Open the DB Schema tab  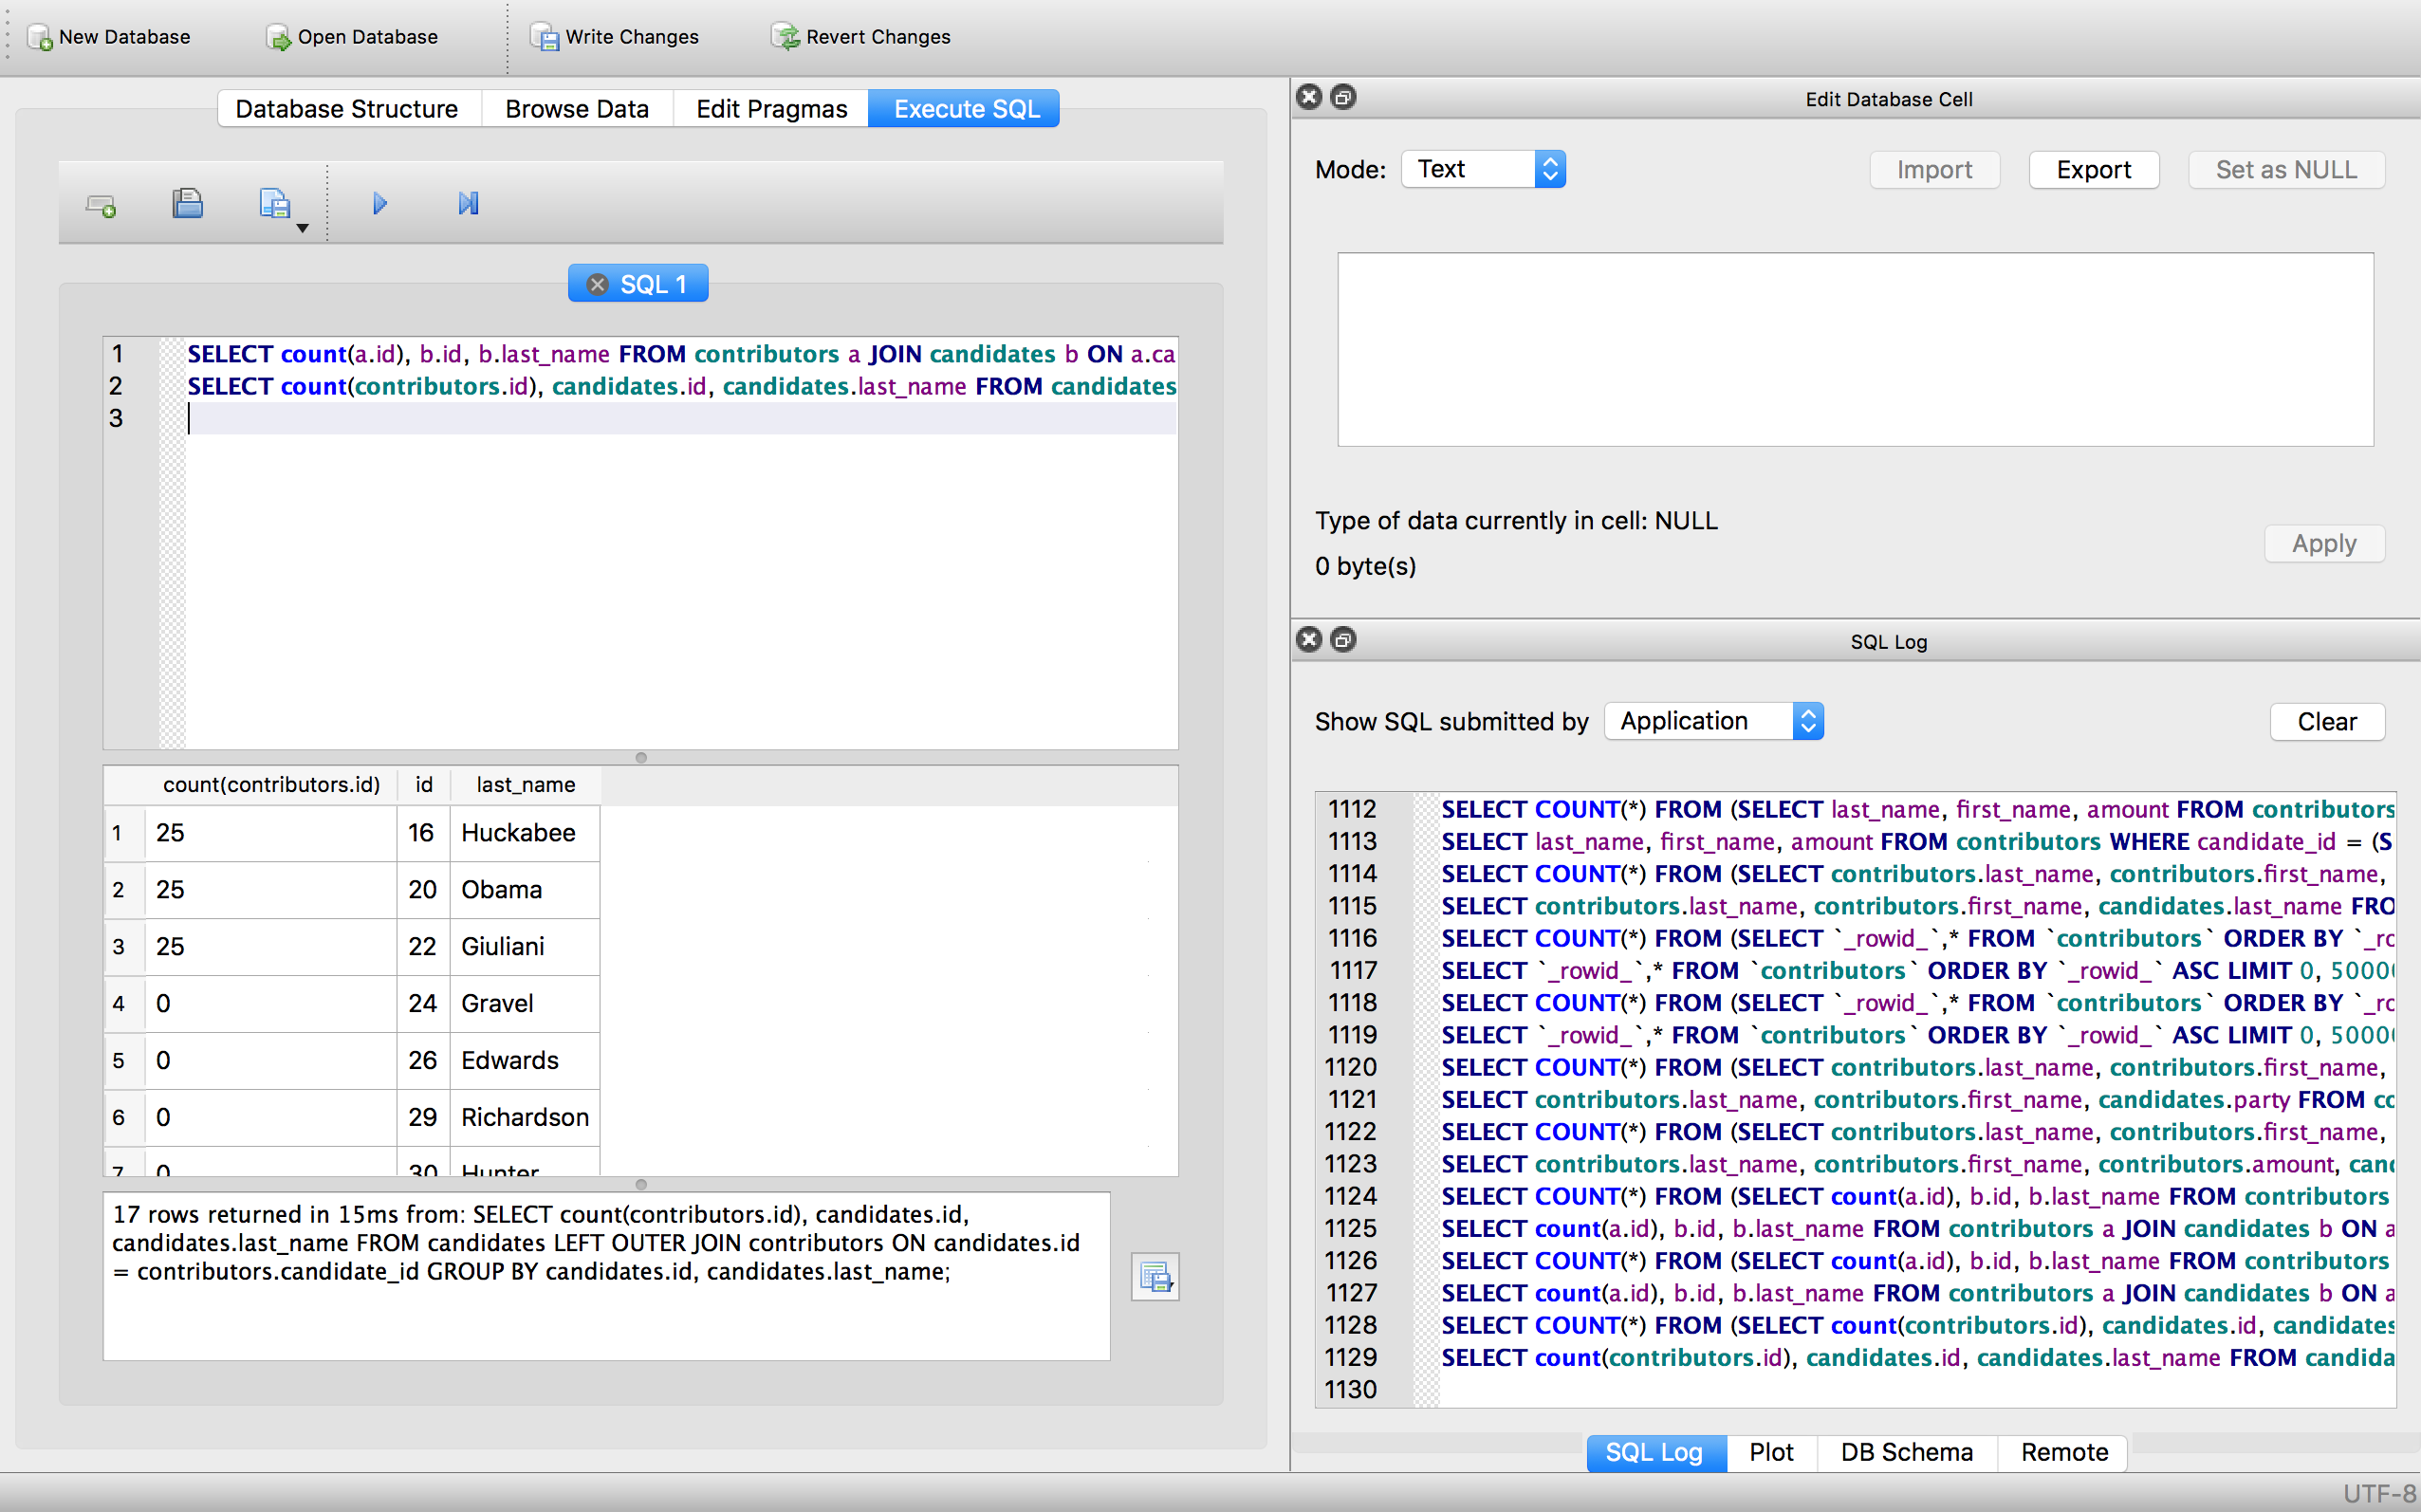point(1905,1452)
